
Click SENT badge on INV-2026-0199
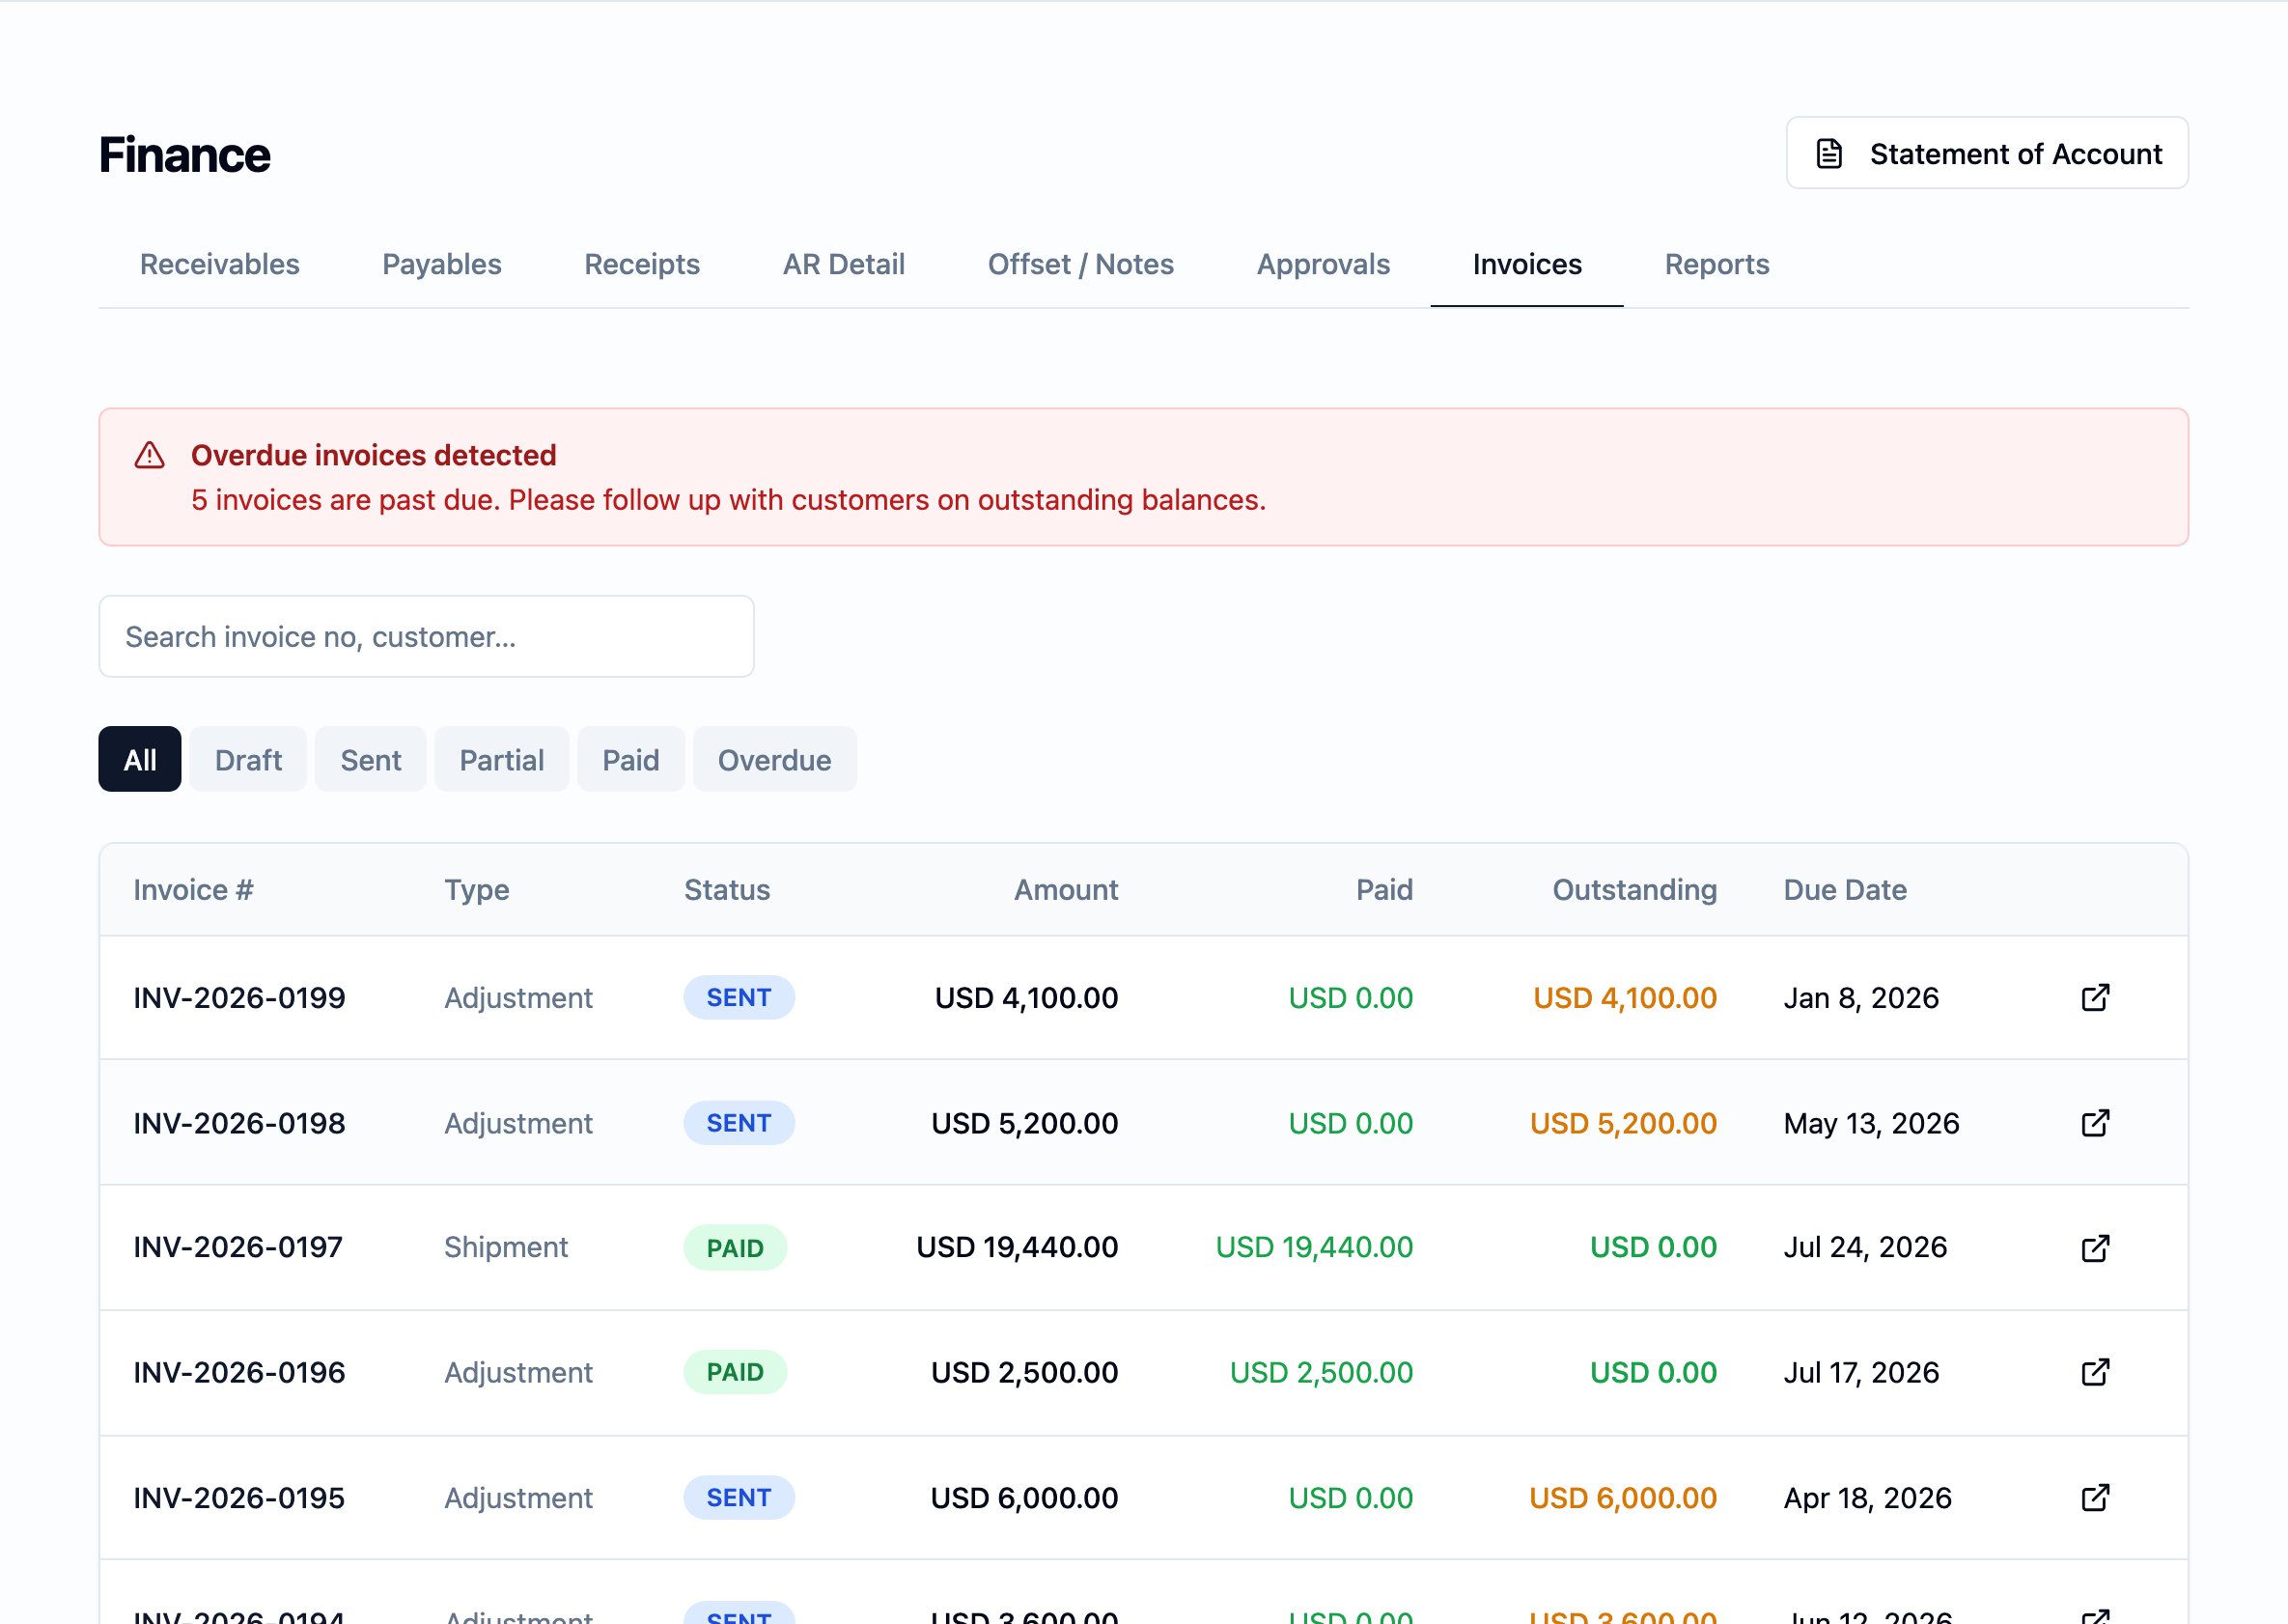click(x=739, y=998)
